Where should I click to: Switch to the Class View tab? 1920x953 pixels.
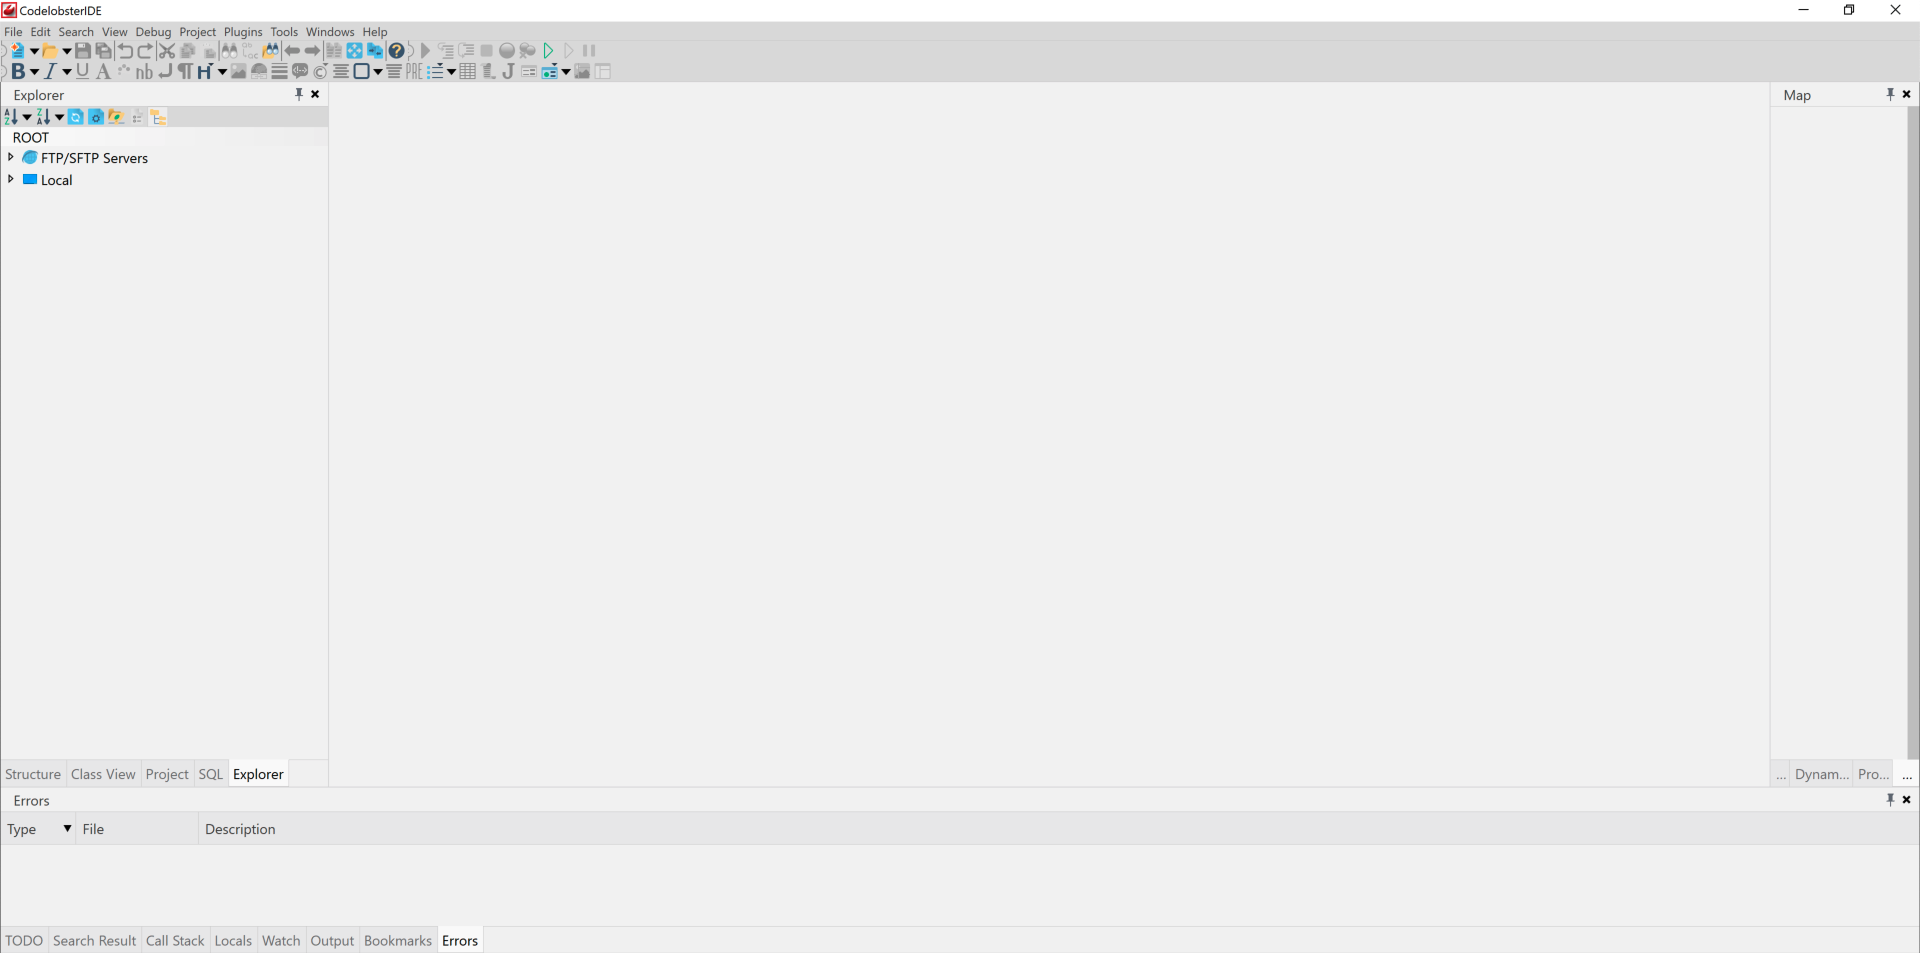coord(103,774)
